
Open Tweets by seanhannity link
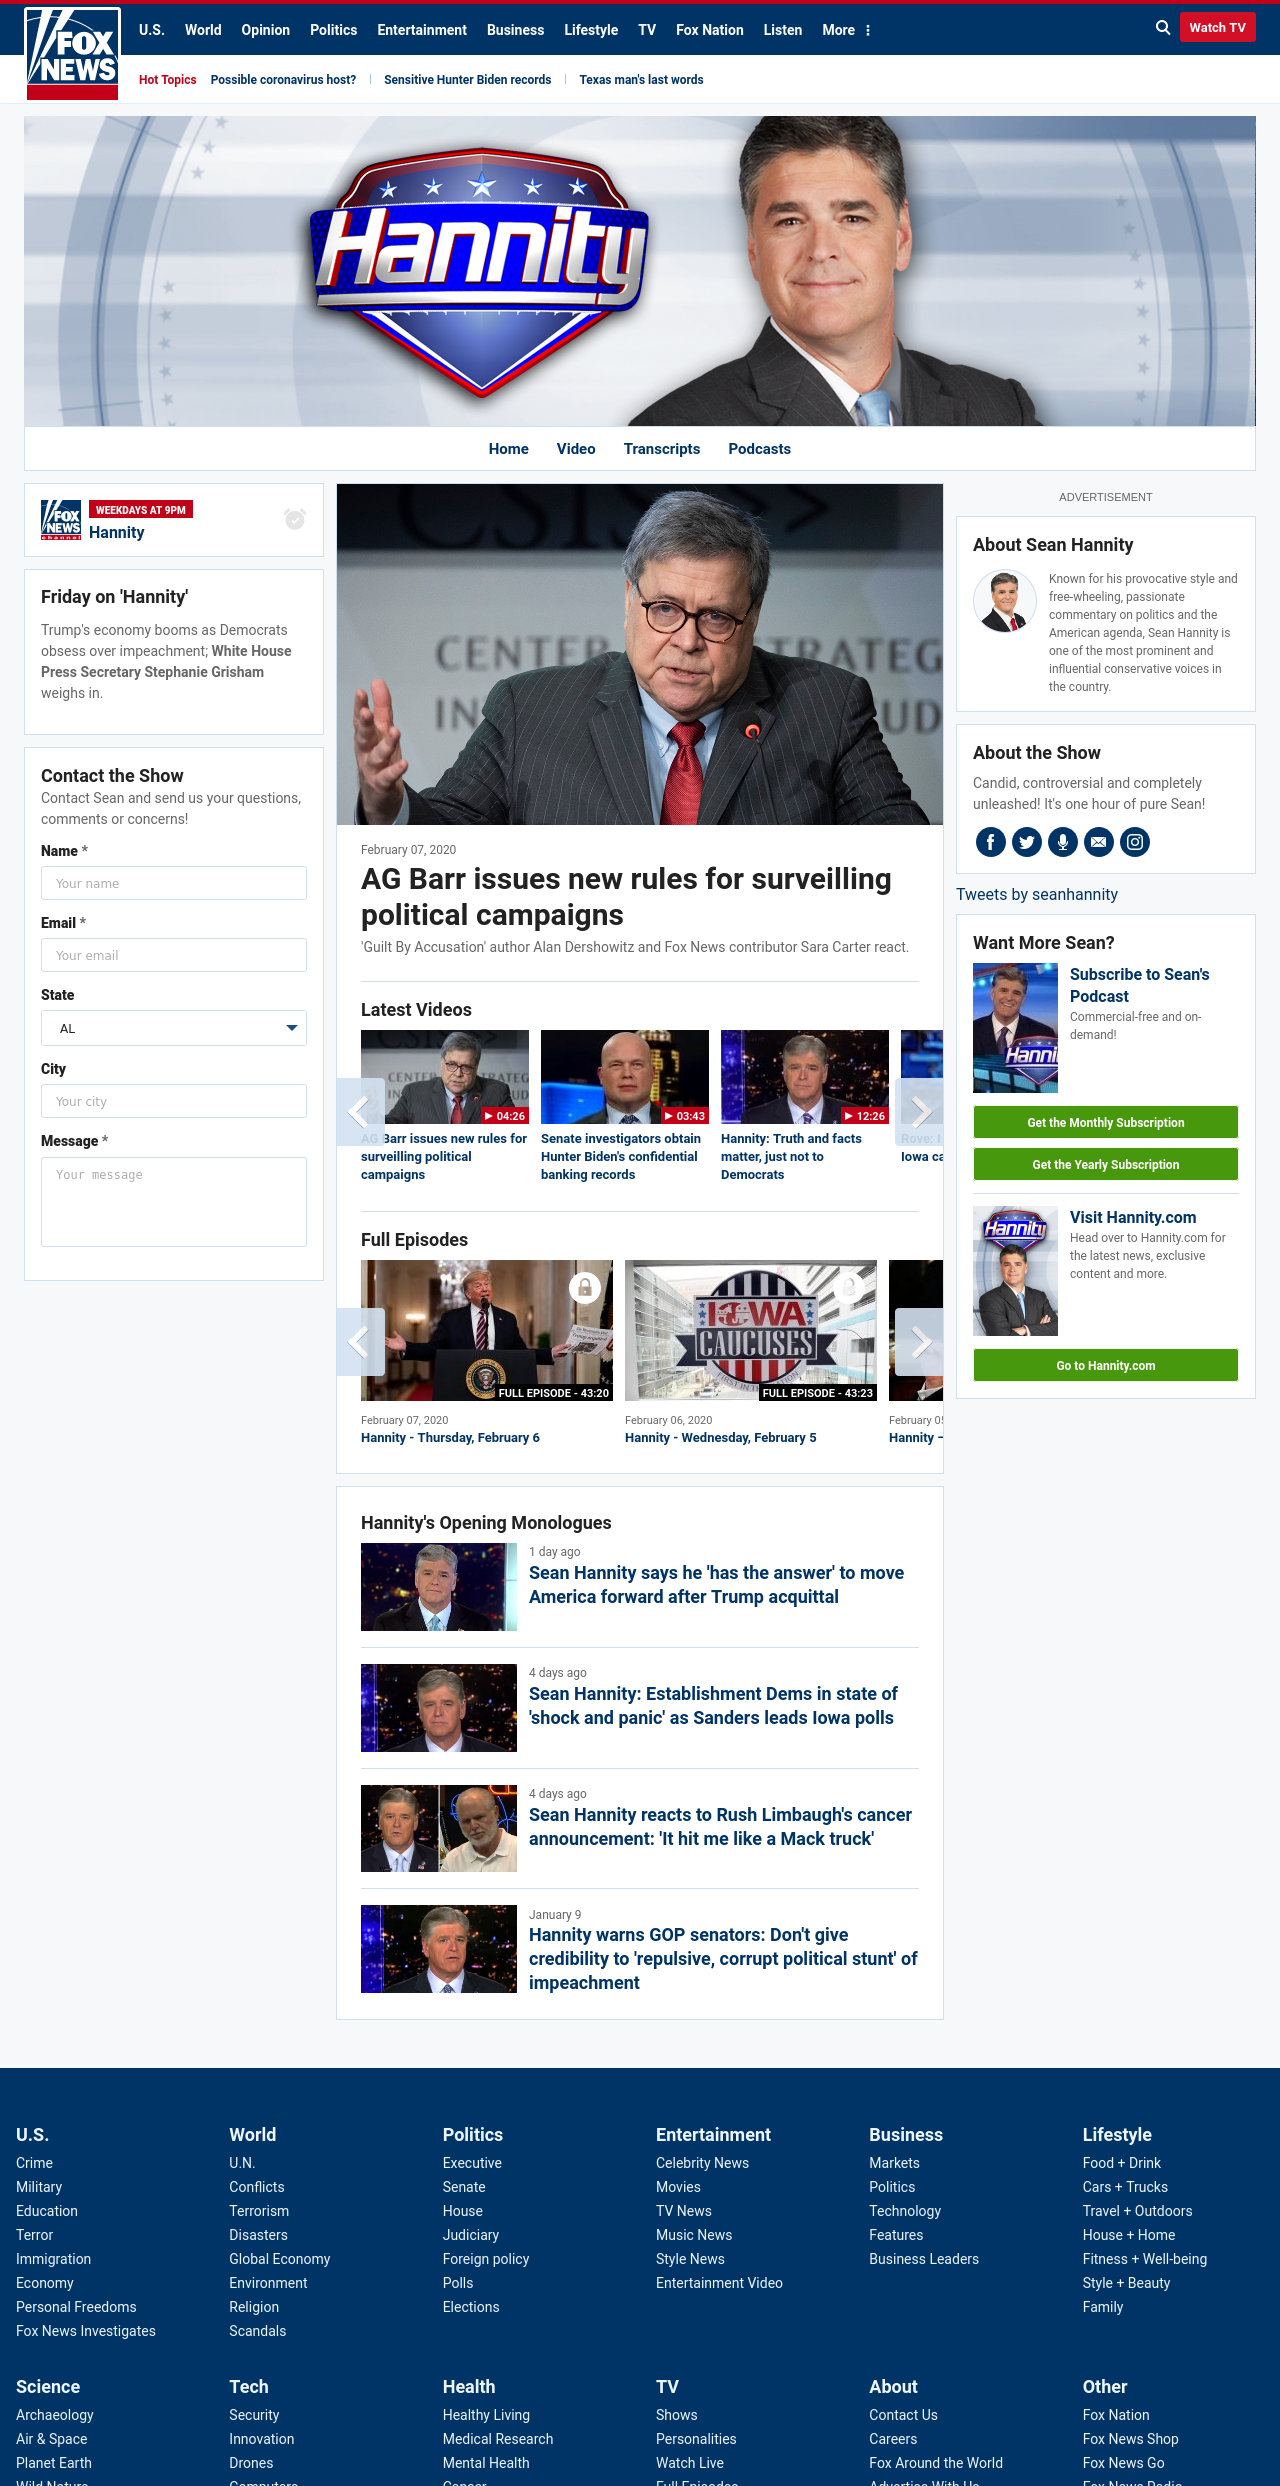point(1037,894)
